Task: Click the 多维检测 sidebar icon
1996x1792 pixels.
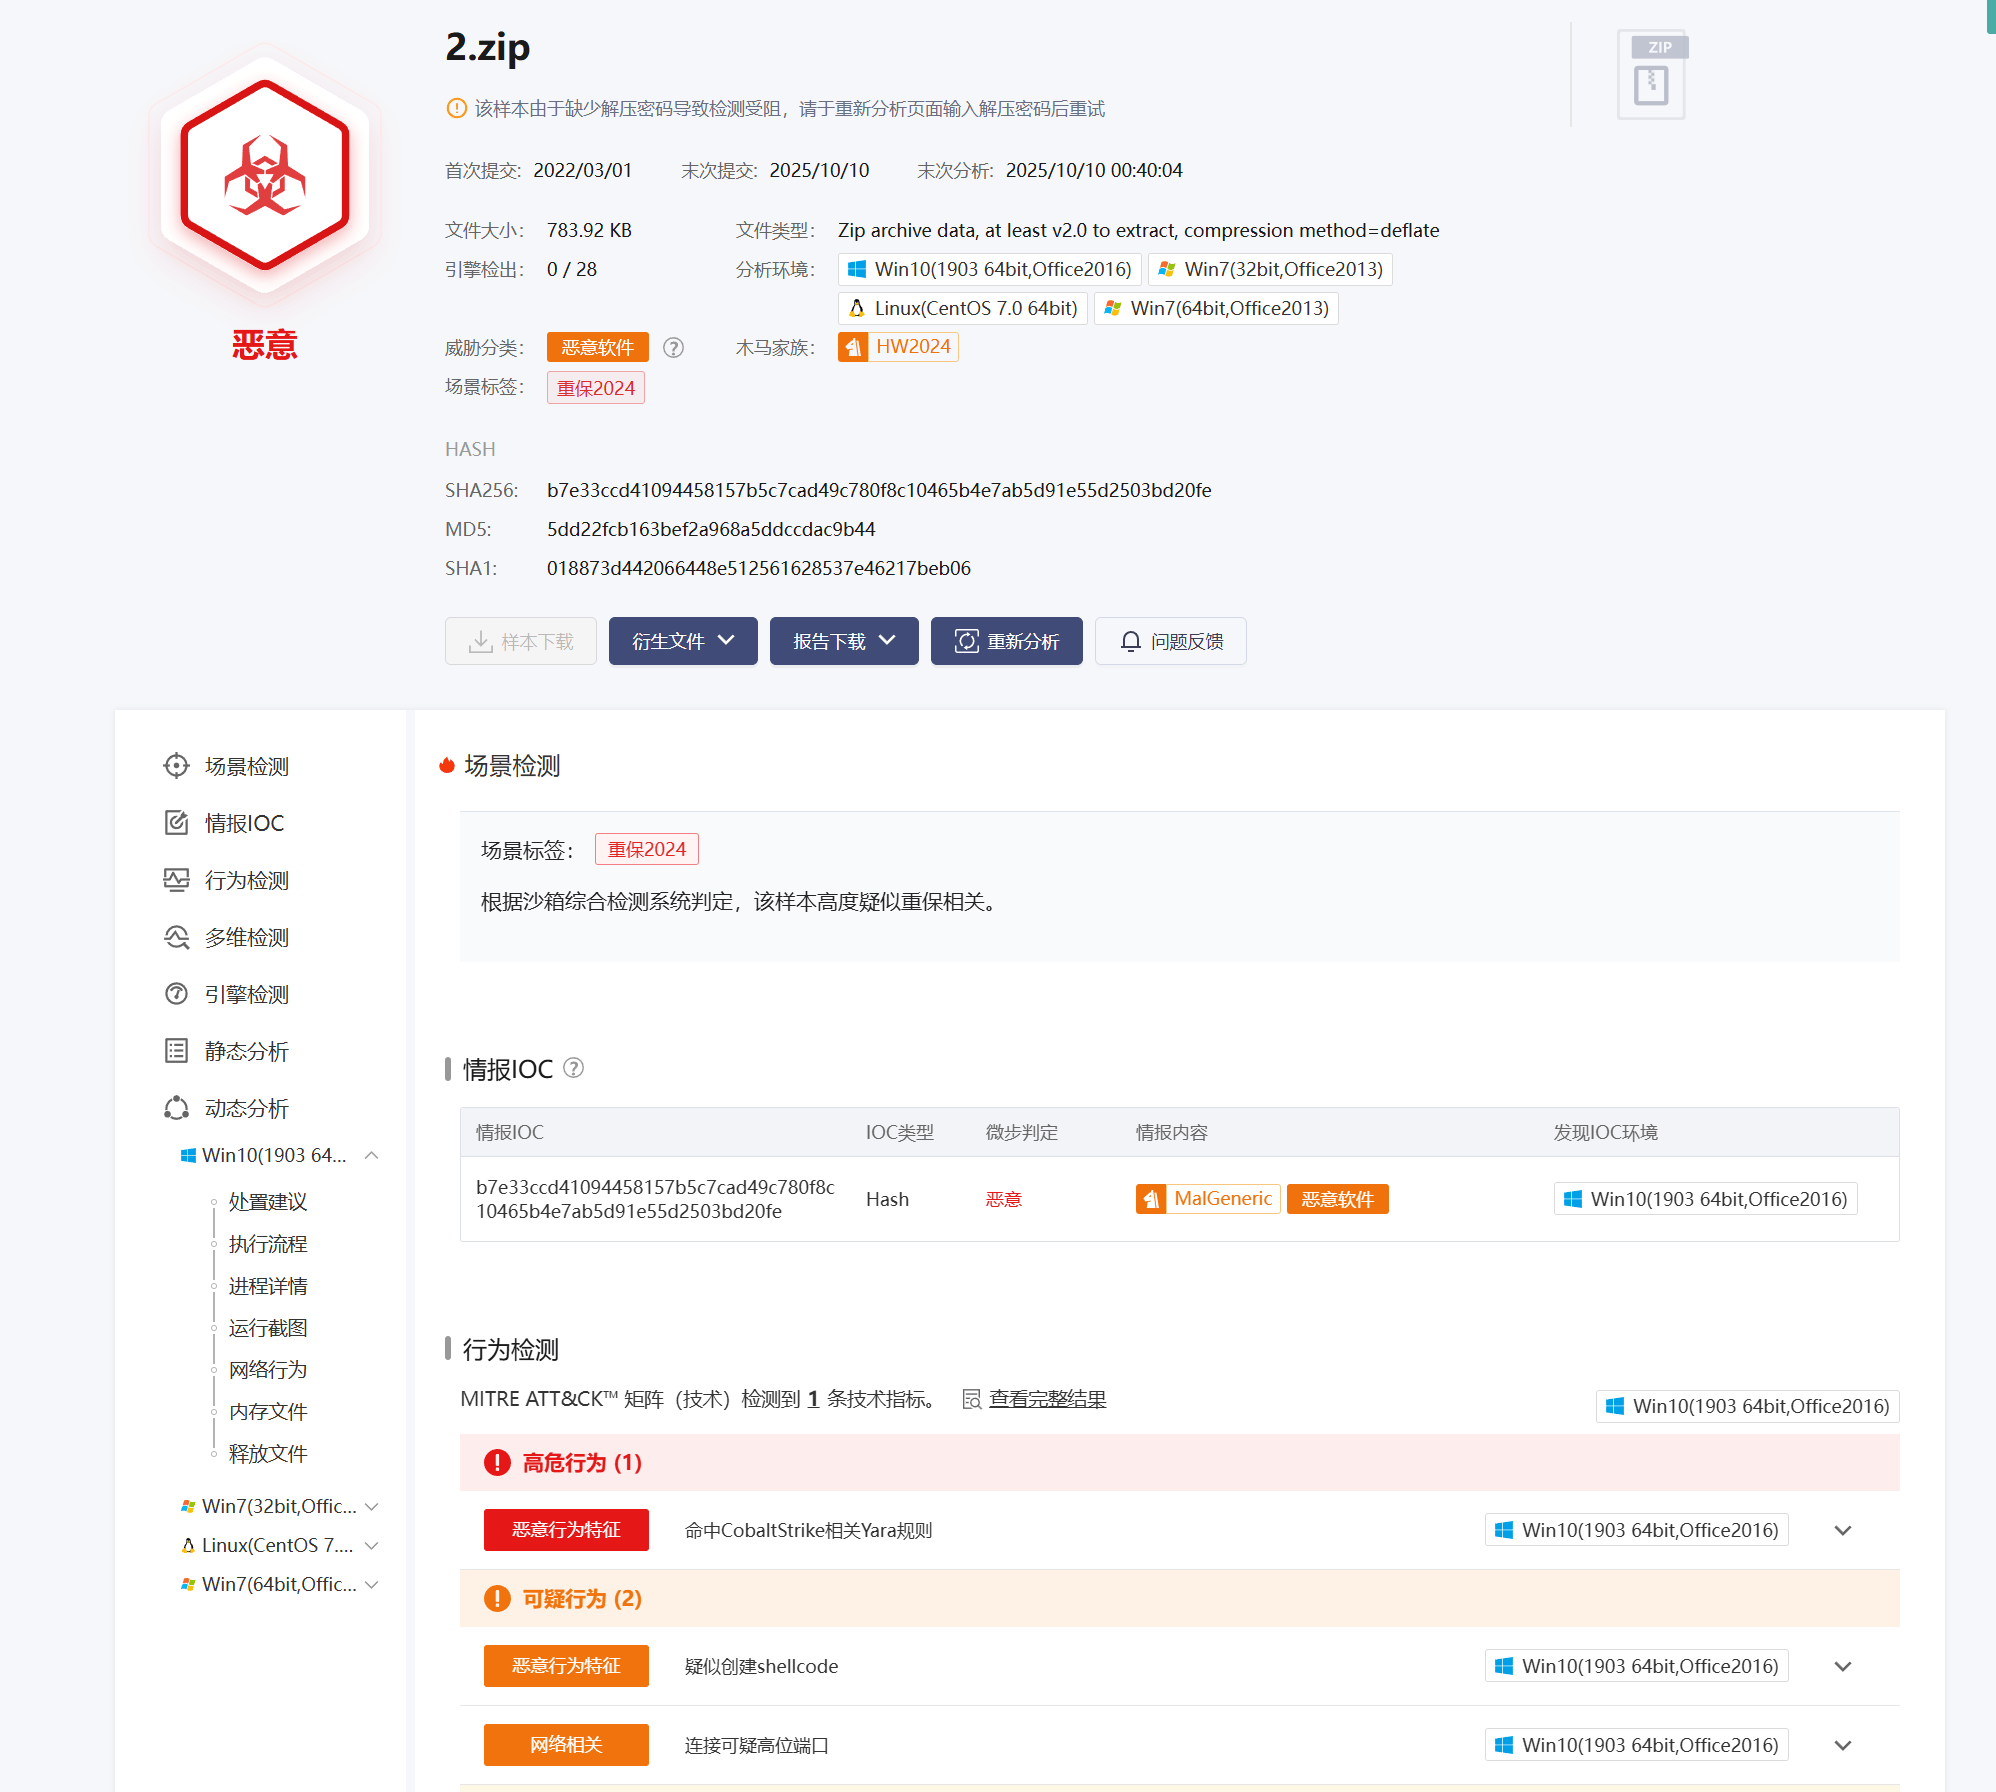Action: tap(176, 937)
